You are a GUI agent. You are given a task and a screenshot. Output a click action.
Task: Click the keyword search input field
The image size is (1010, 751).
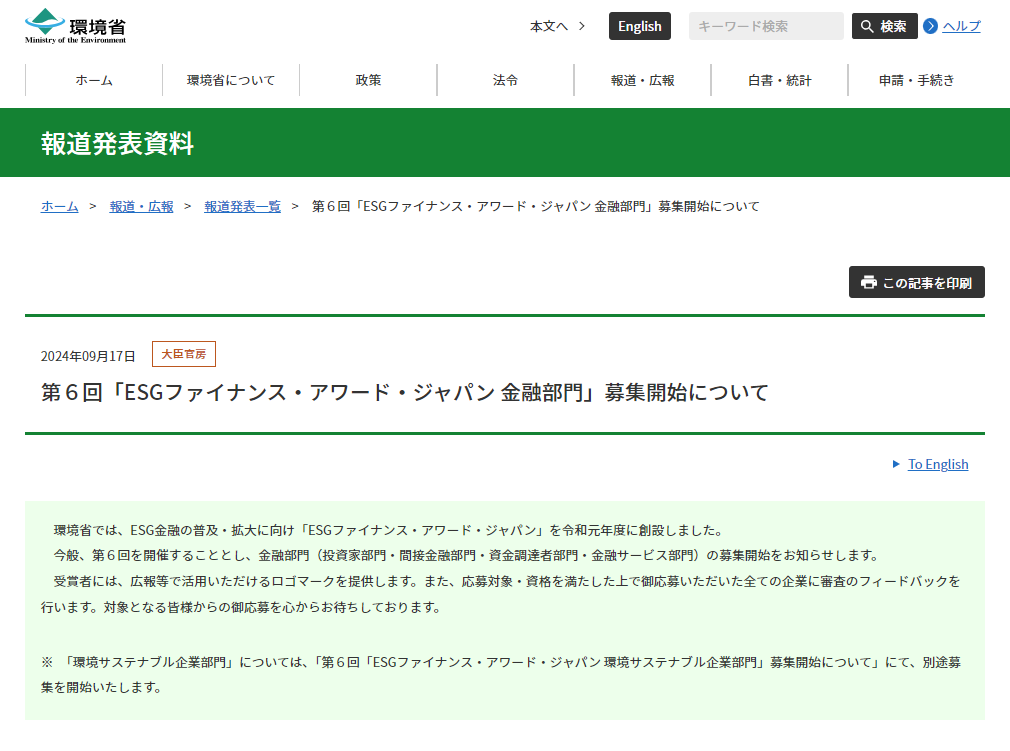pos(766,26)
